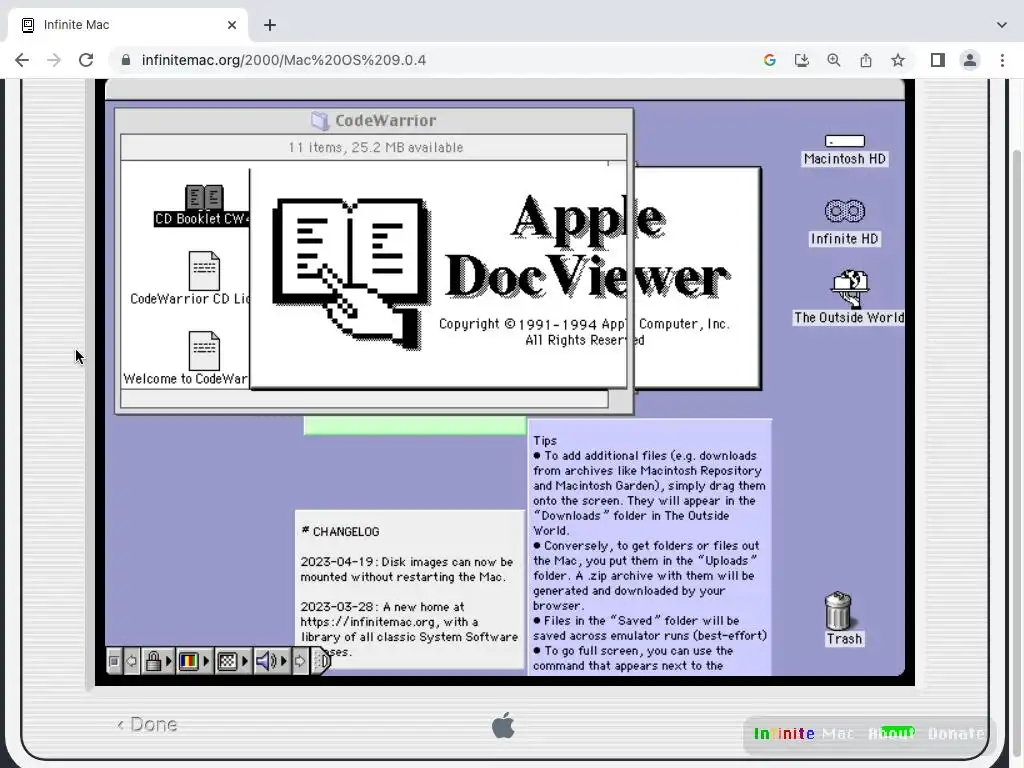Click the Apple DocViewer book logo

(351, 273)
